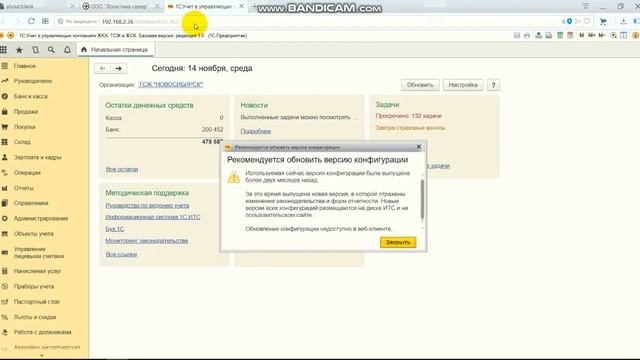Image resolution: width=640 pixels, height=360 pixels.
Task: Open the Льготы и скидки section
Action: (x=35, y=317)
